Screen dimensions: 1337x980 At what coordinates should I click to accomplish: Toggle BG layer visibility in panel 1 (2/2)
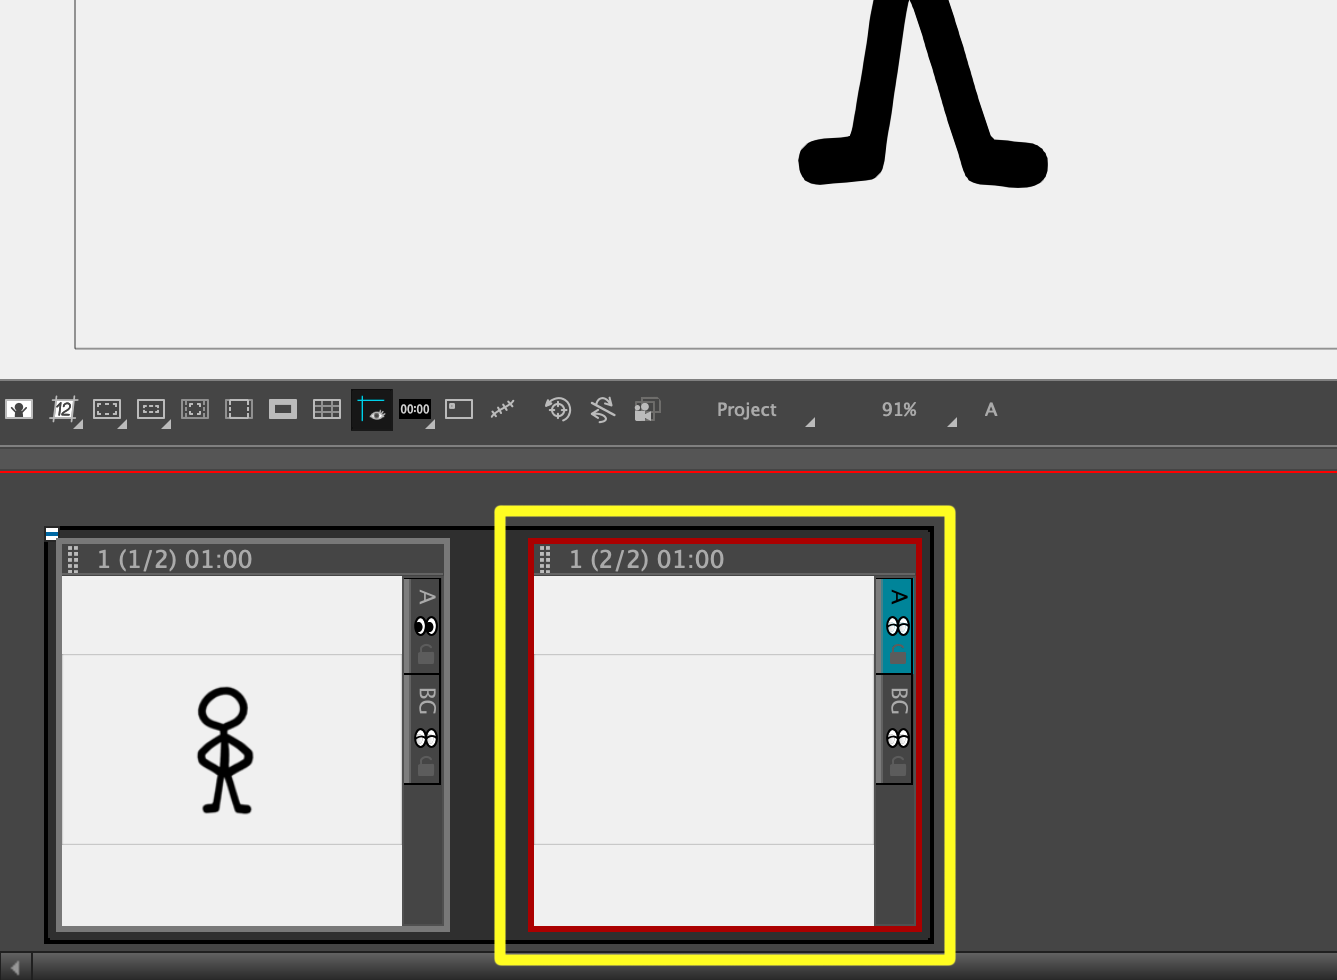(x=898, y=739)
